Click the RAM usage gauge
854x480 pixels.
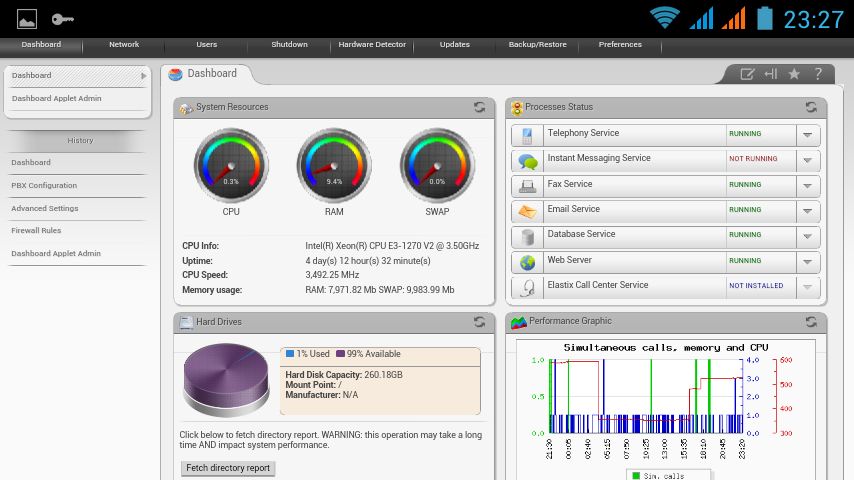[334, 166]
